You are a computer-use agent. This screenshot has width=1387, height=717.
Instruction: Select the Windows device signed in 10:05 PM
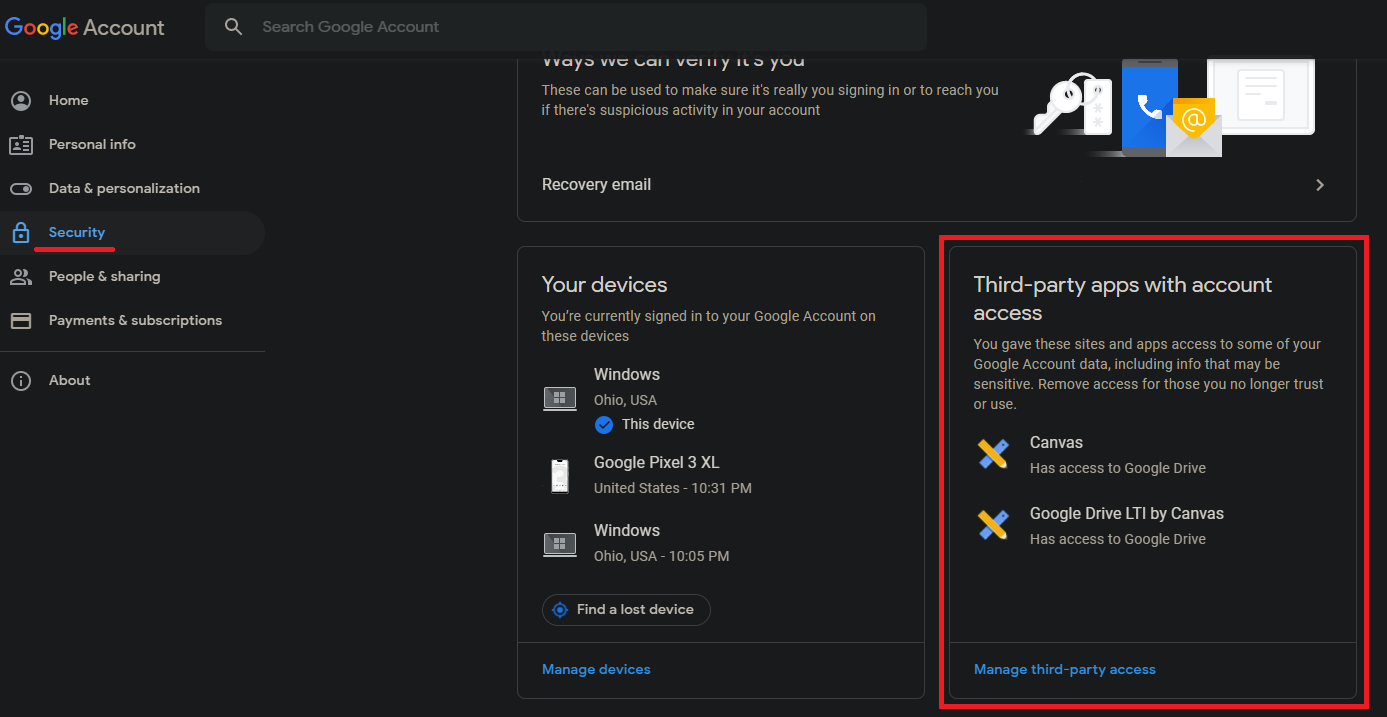[720, 543]
